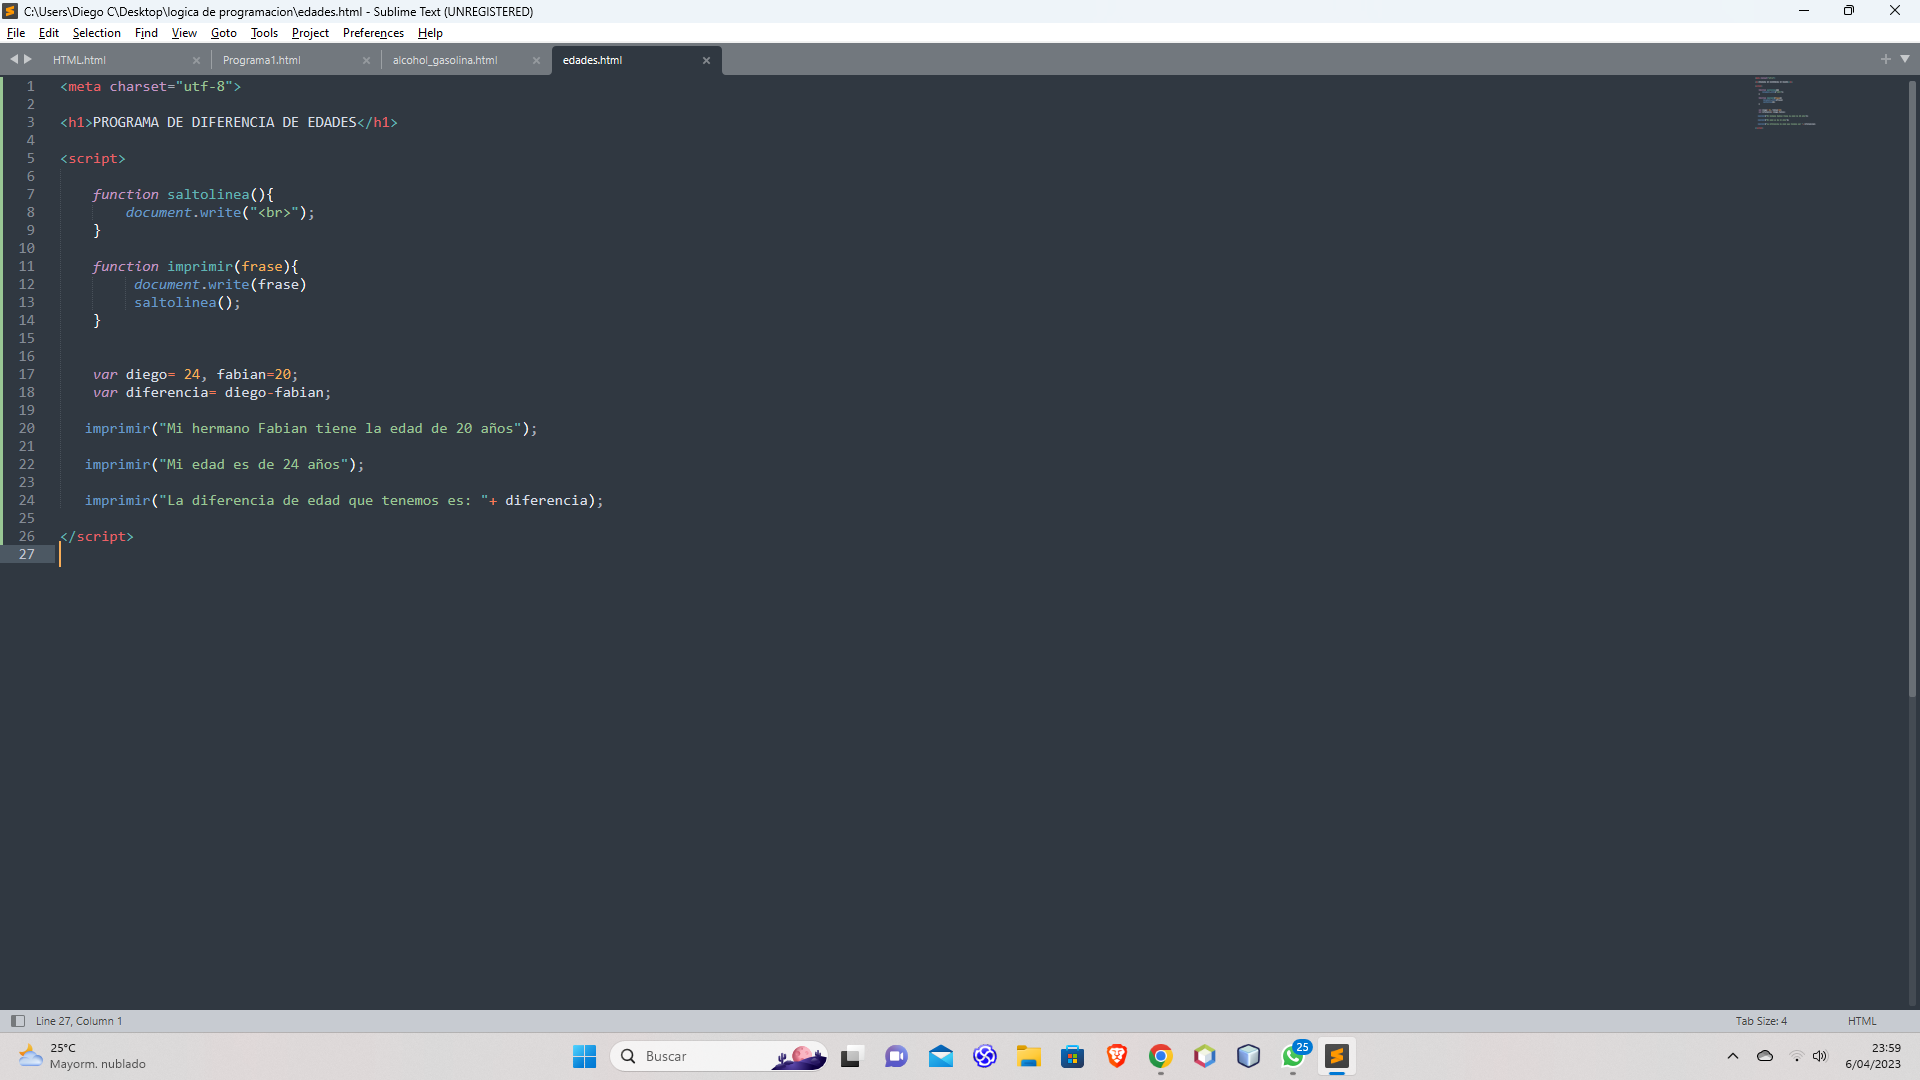The height and width of the screenshot is (1080, 1920).
Task: Close the edades.html tab
Action: click(706, 61)
